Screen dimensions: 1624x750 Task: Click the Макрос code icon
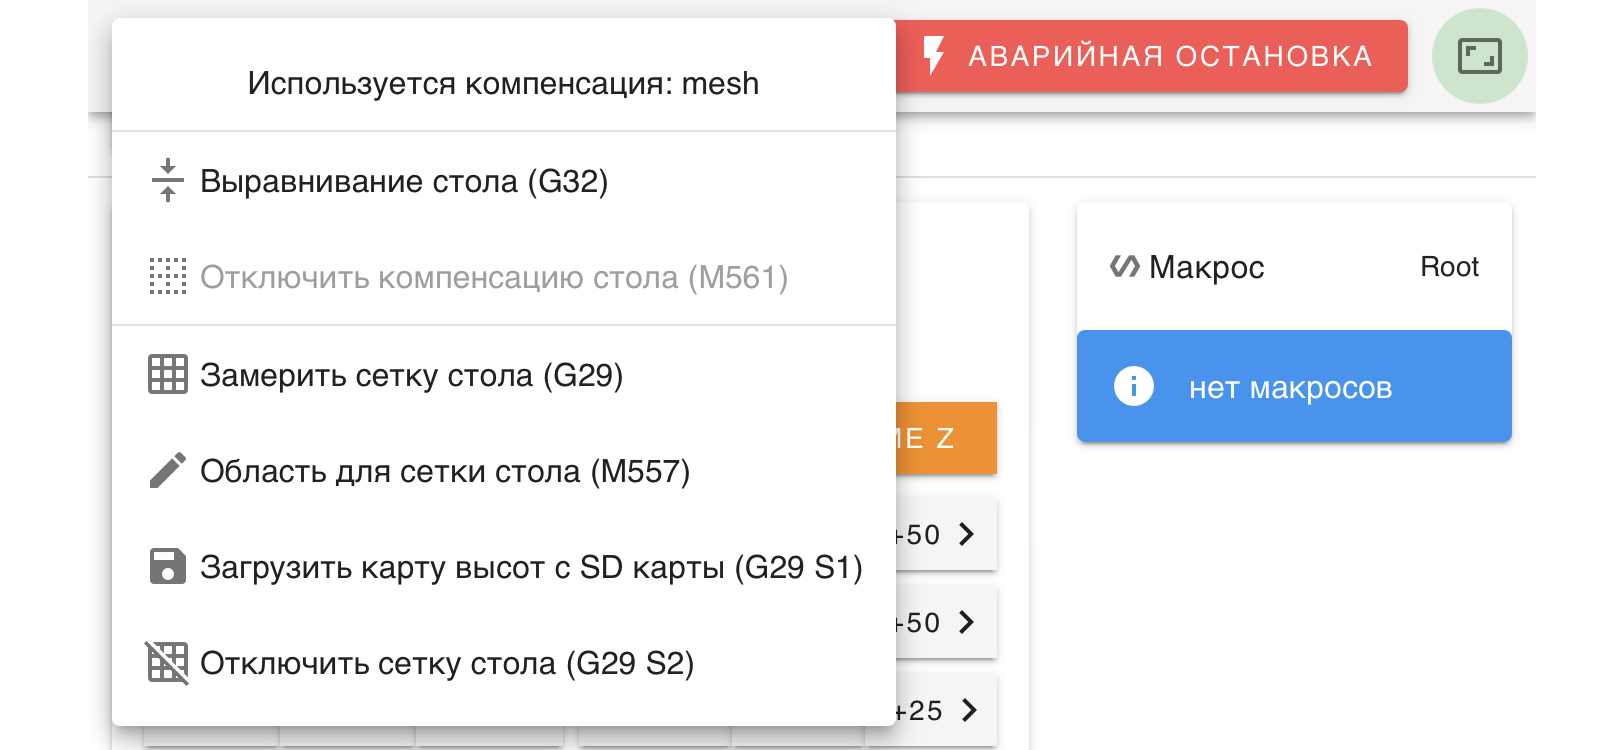point(1125,266)
